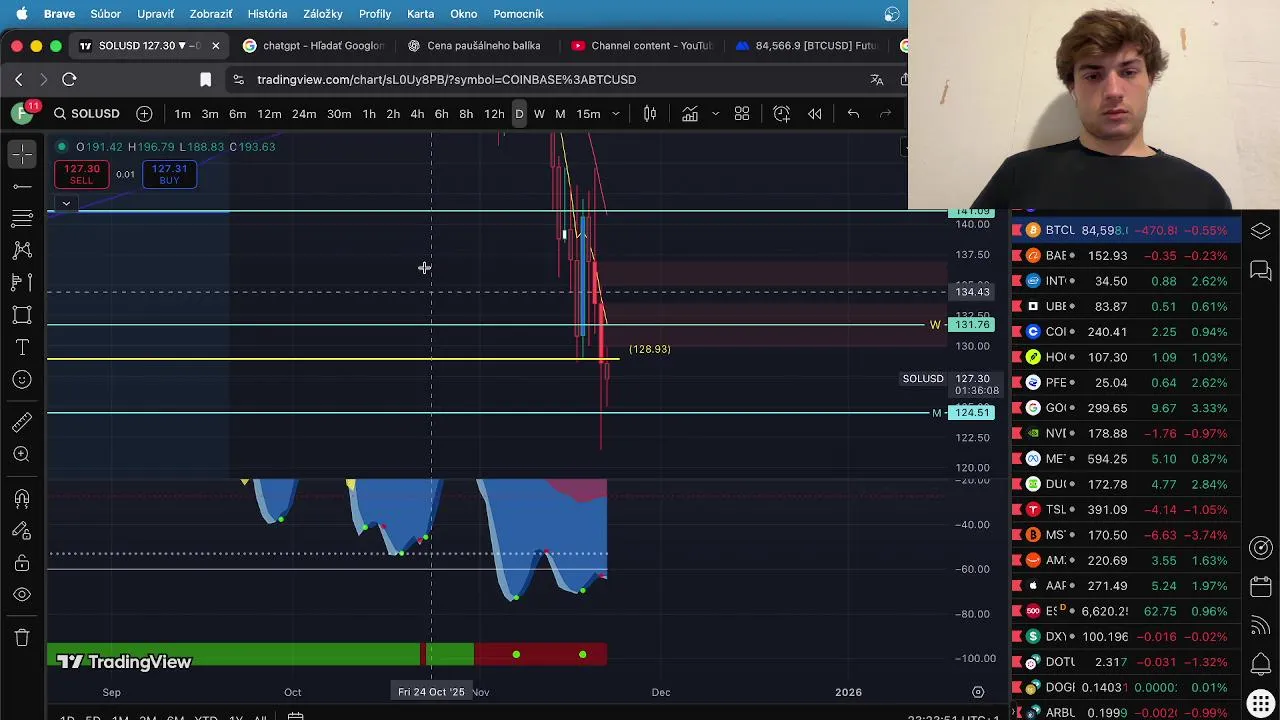
Task: Click the 127.31 BUY button
Action: pyautogui.click(x=169, y=174)
